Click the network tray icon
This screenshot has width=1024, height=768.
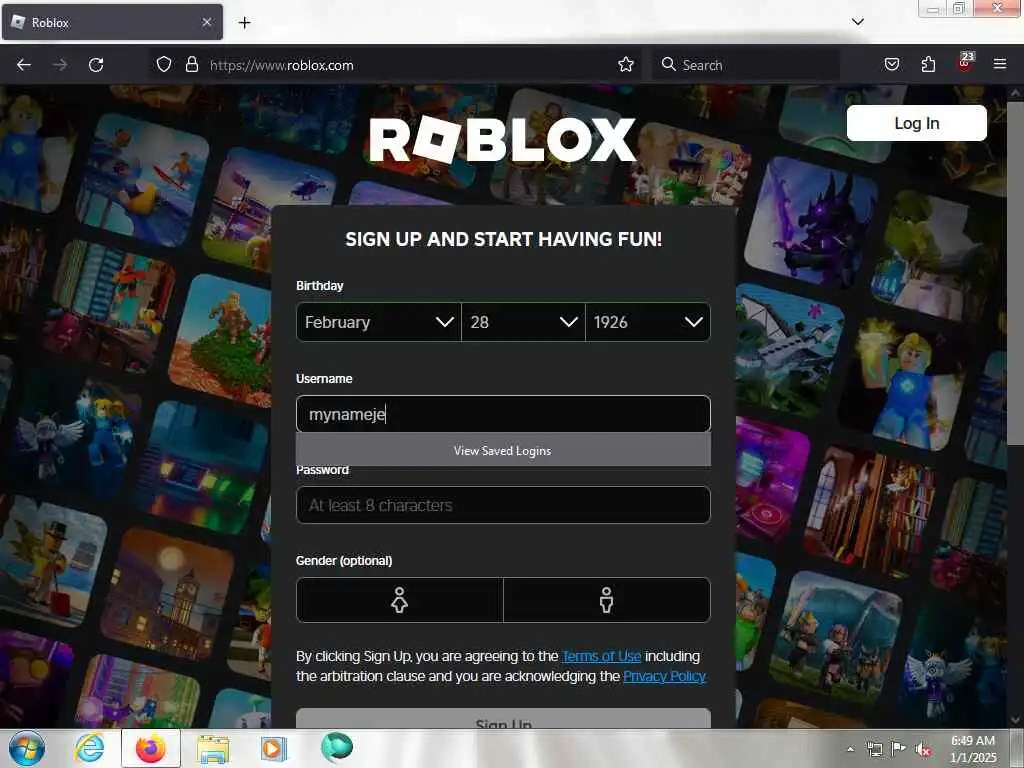874,749
